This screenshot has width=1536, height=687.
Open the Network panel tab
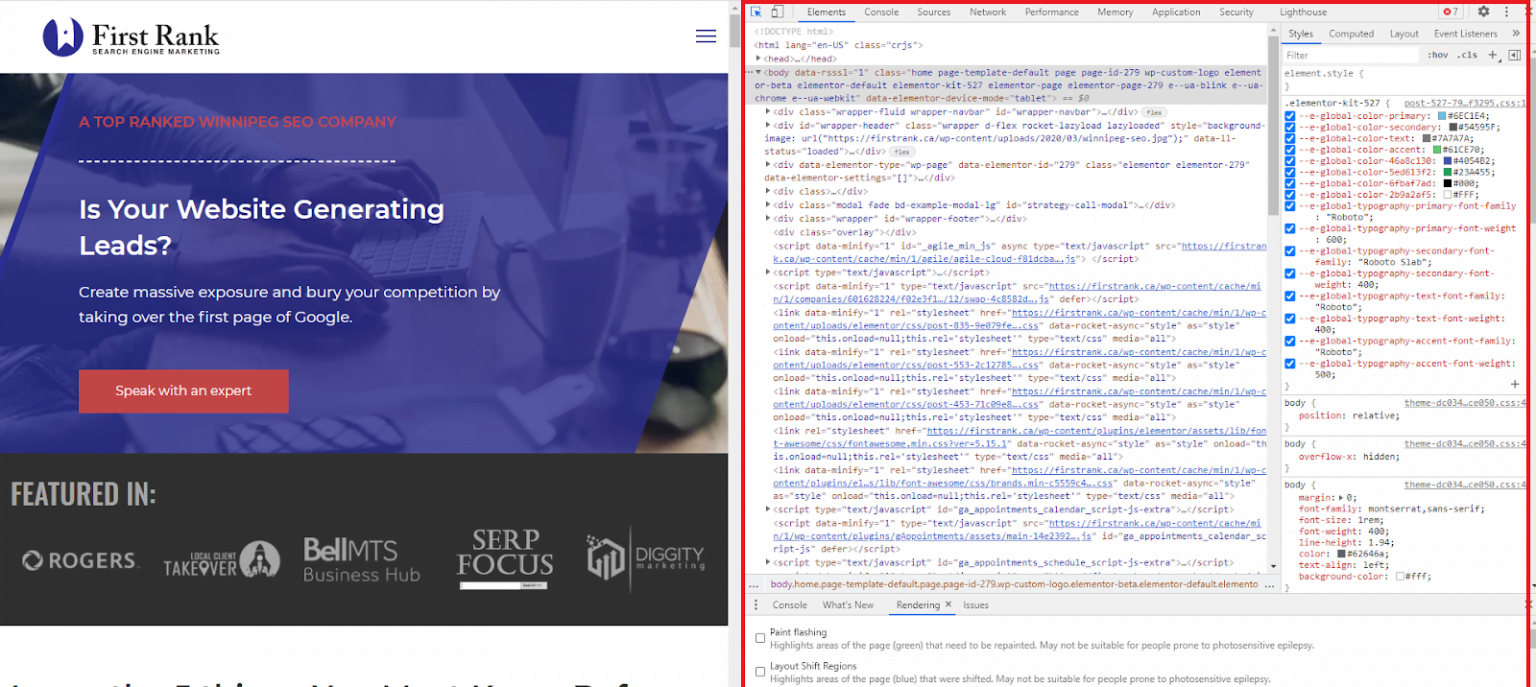987,12
